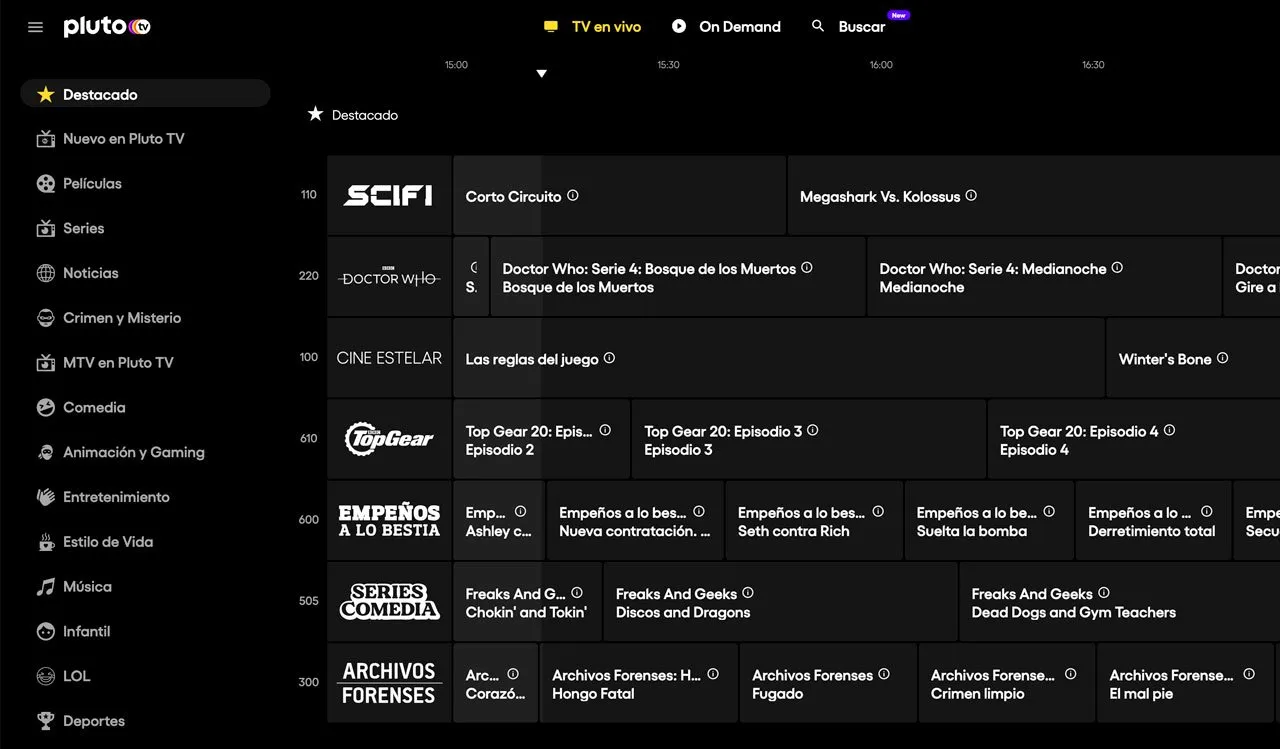1280x749 pixels.
Task: Select Freaks And Geeks Discos and Dragons
Action: pyautogui.click(x=780, y=602)
